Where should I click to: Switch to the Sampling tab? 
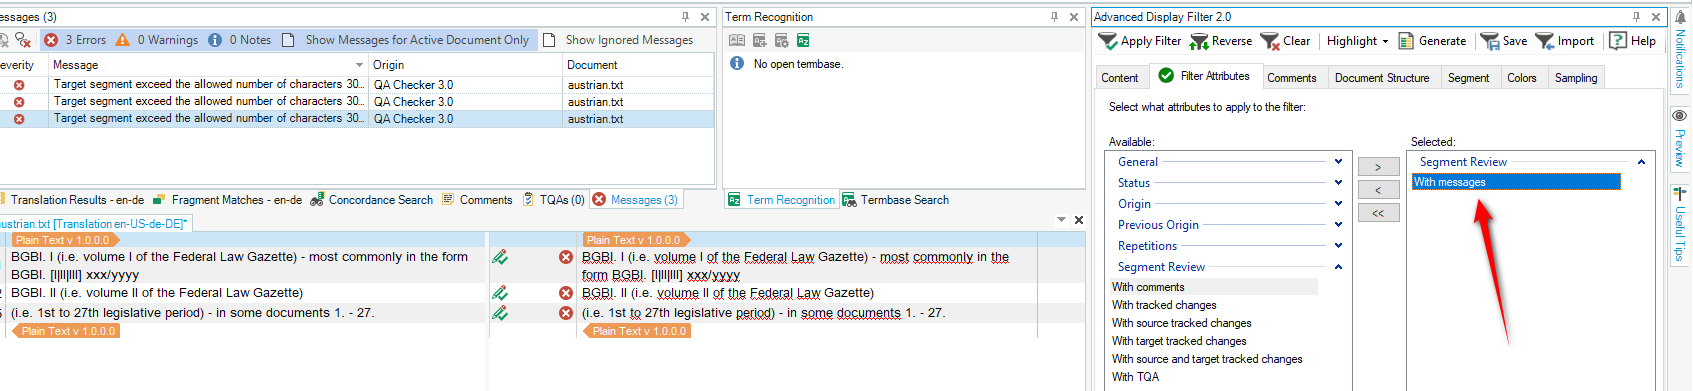point(1576,78)
